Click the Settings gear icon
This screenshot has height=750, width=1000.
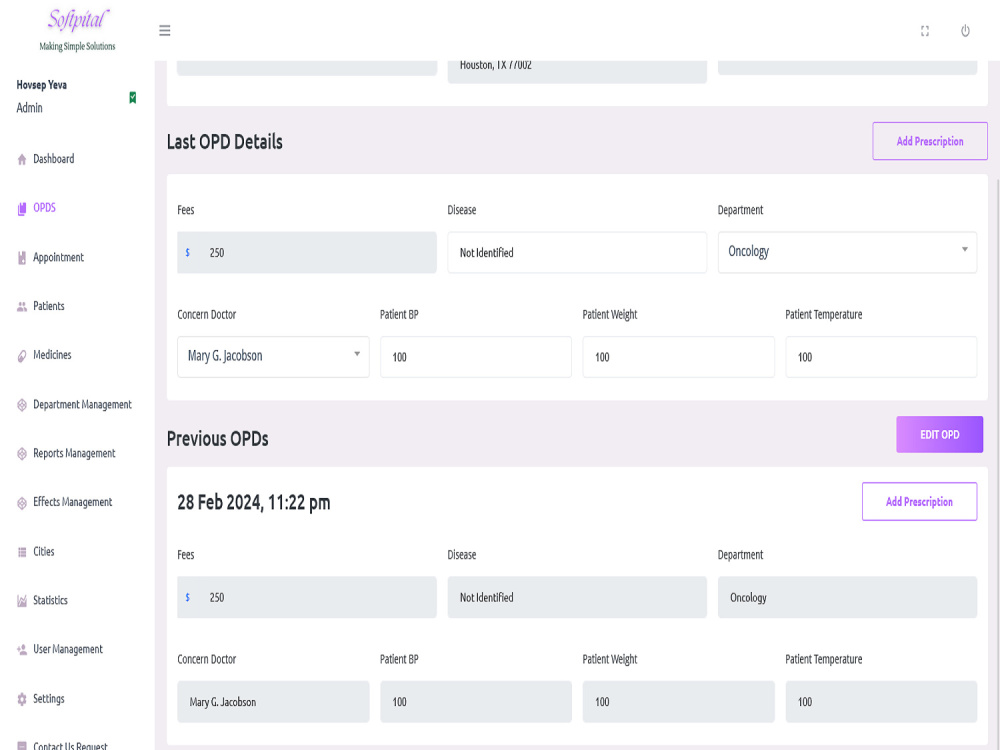coord(22,699)
